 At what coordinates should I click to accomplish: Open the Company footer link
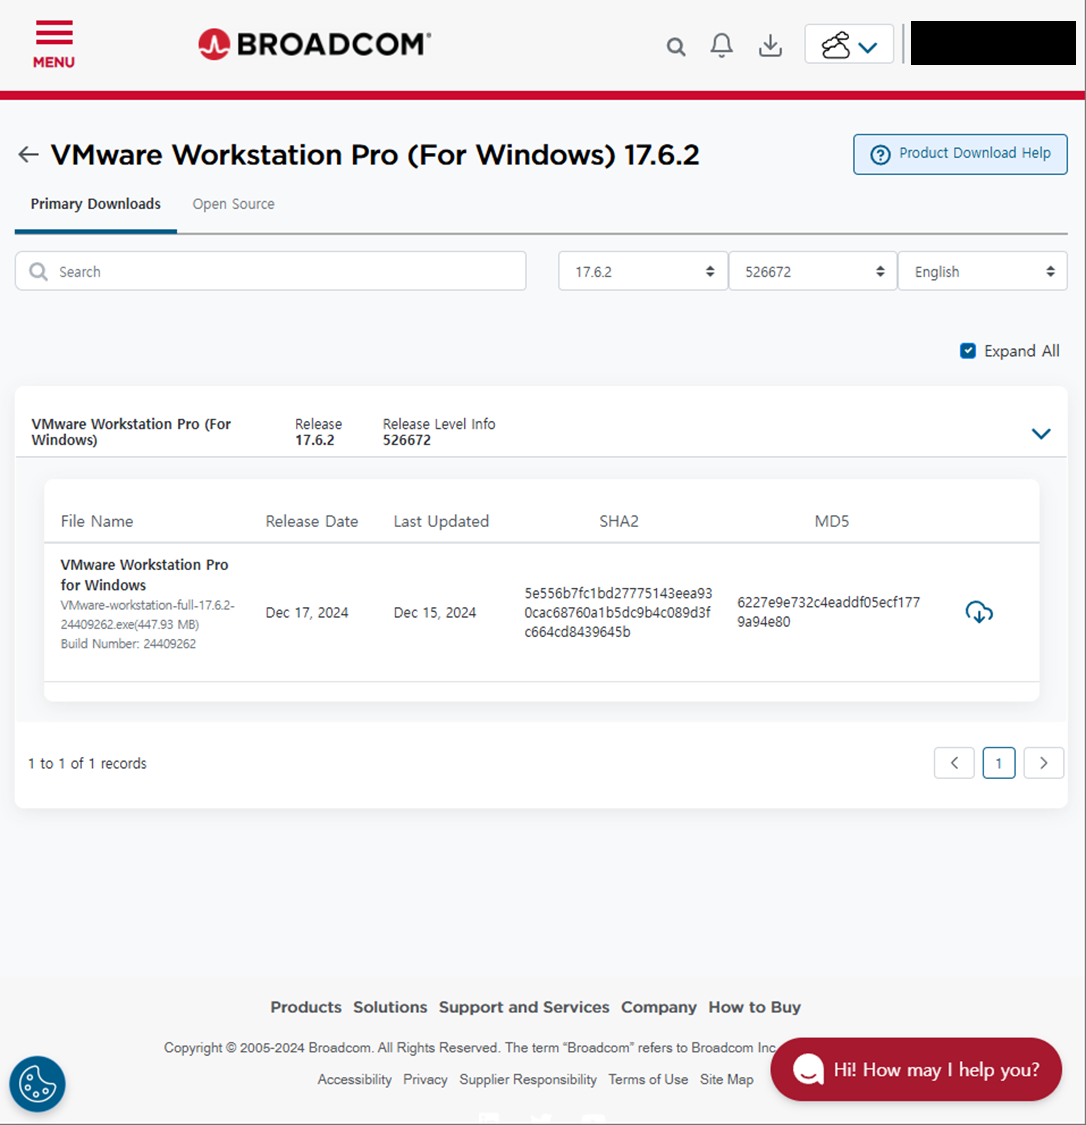coord(659,1007)
